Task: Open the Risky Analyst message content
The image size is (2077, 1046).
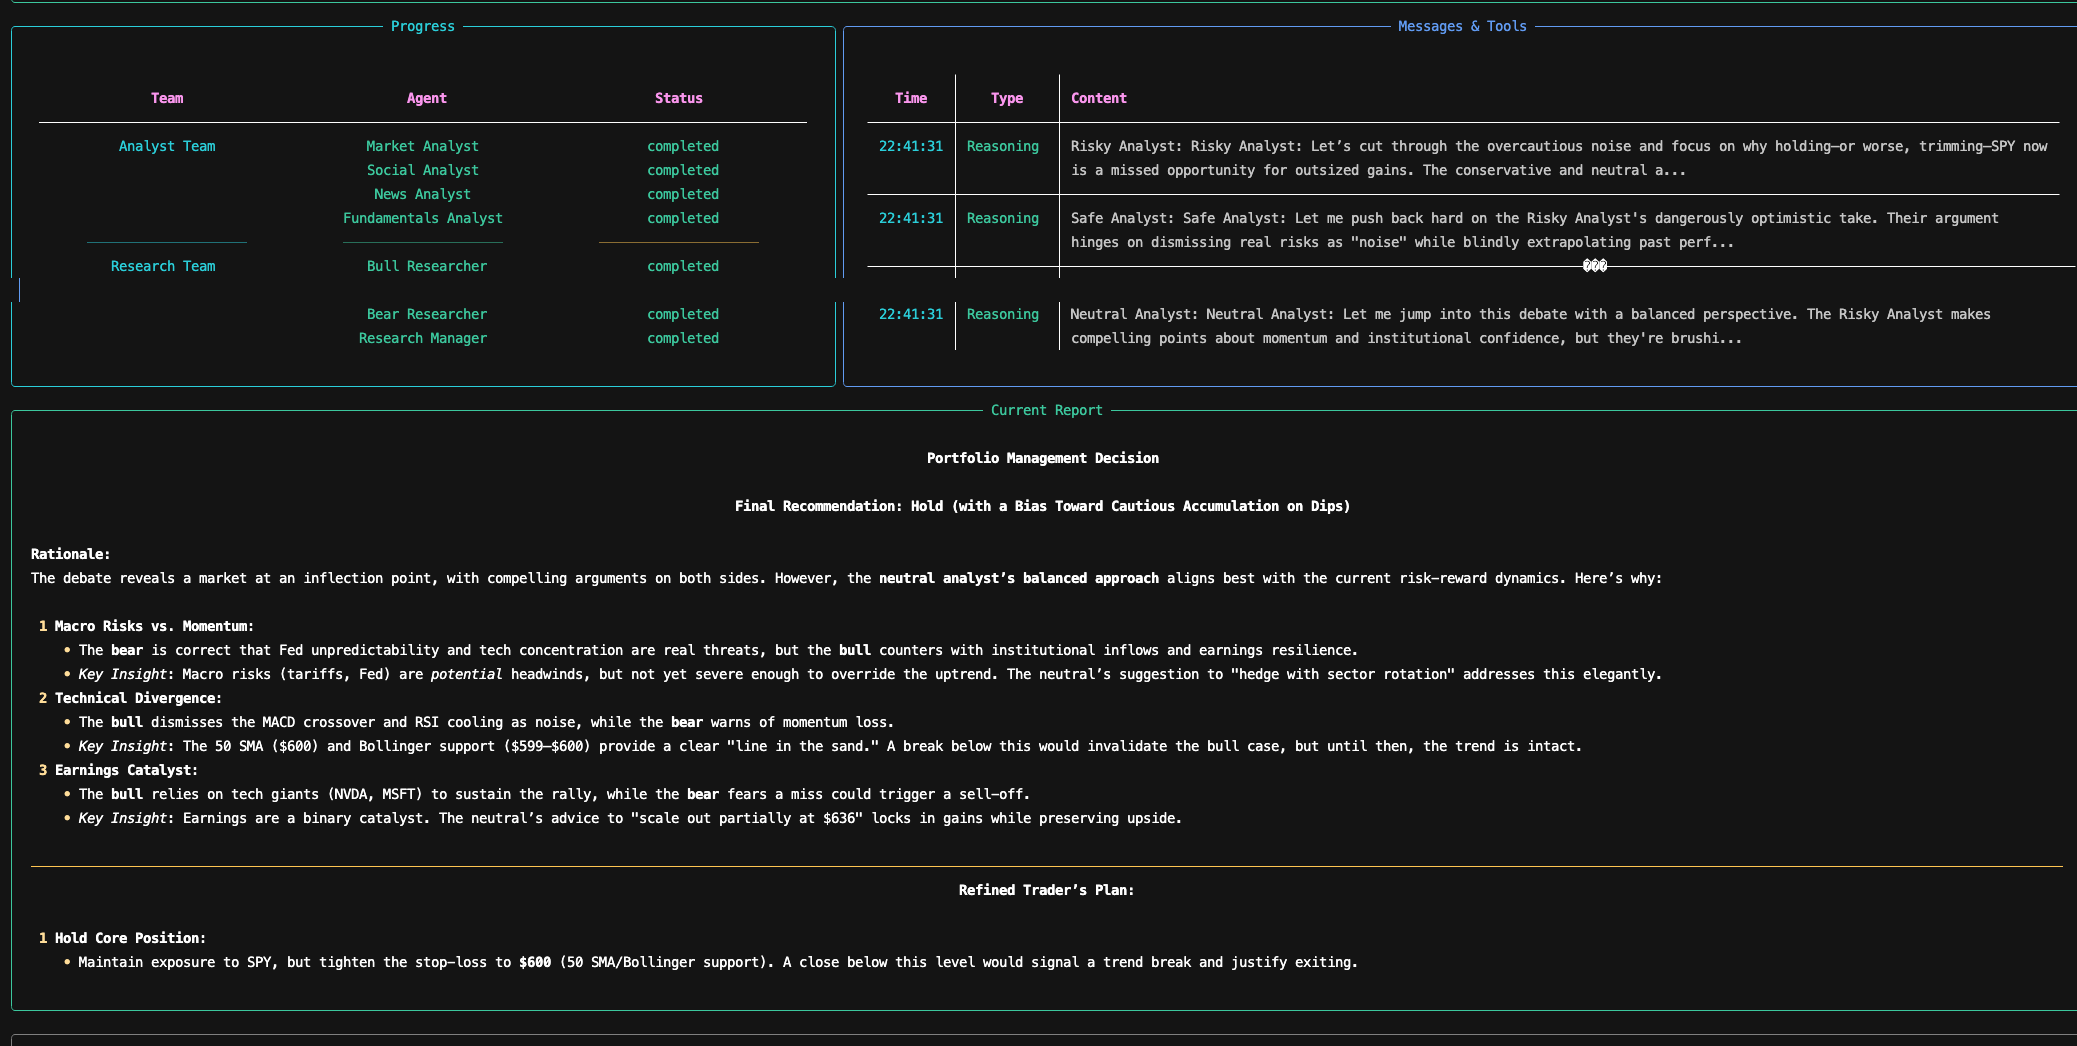Action: pyautogui.click(x=1559, y=158)
